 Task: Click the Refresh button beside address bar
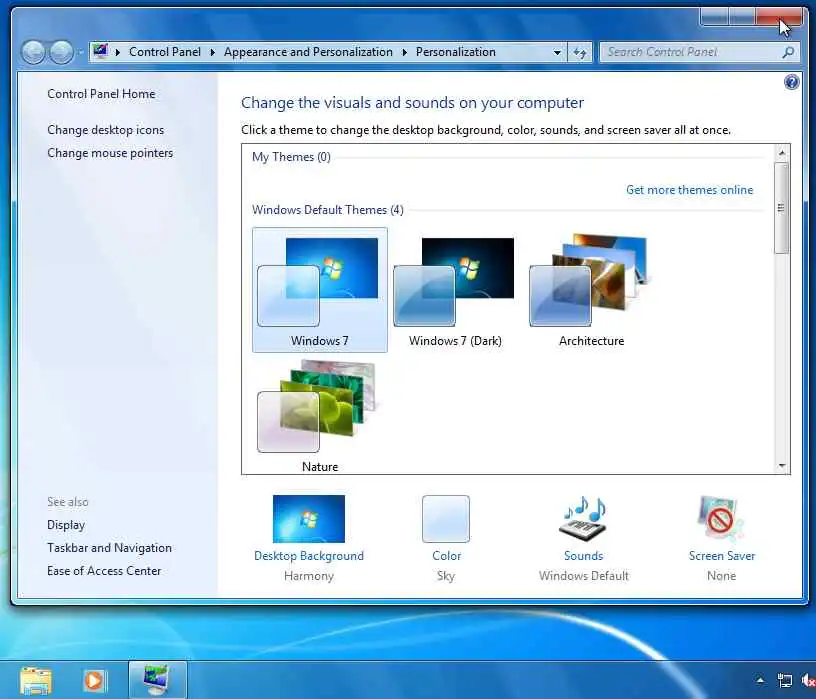coord(580,52)
